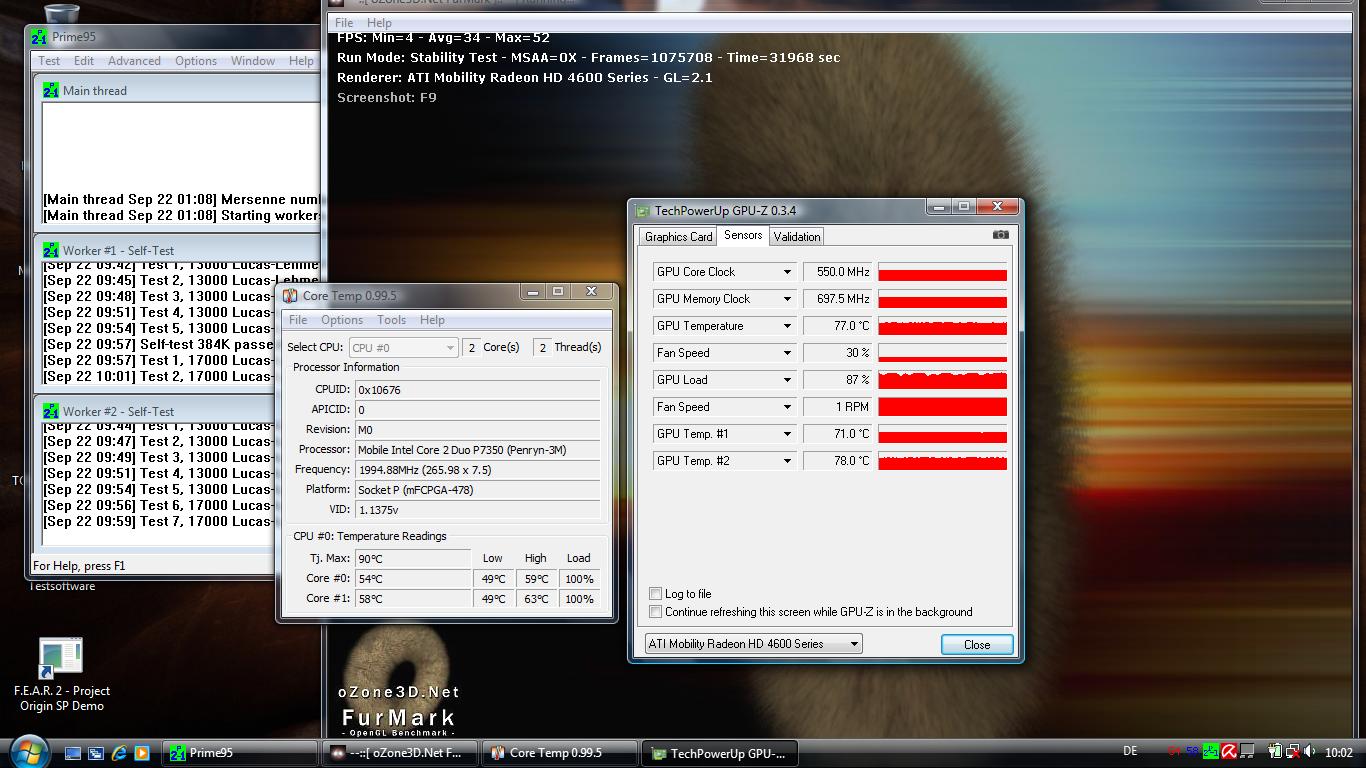Click the Prime95 tray icon
The height and width of the screenshot is (768, 1366).
tap(1210, 752)
